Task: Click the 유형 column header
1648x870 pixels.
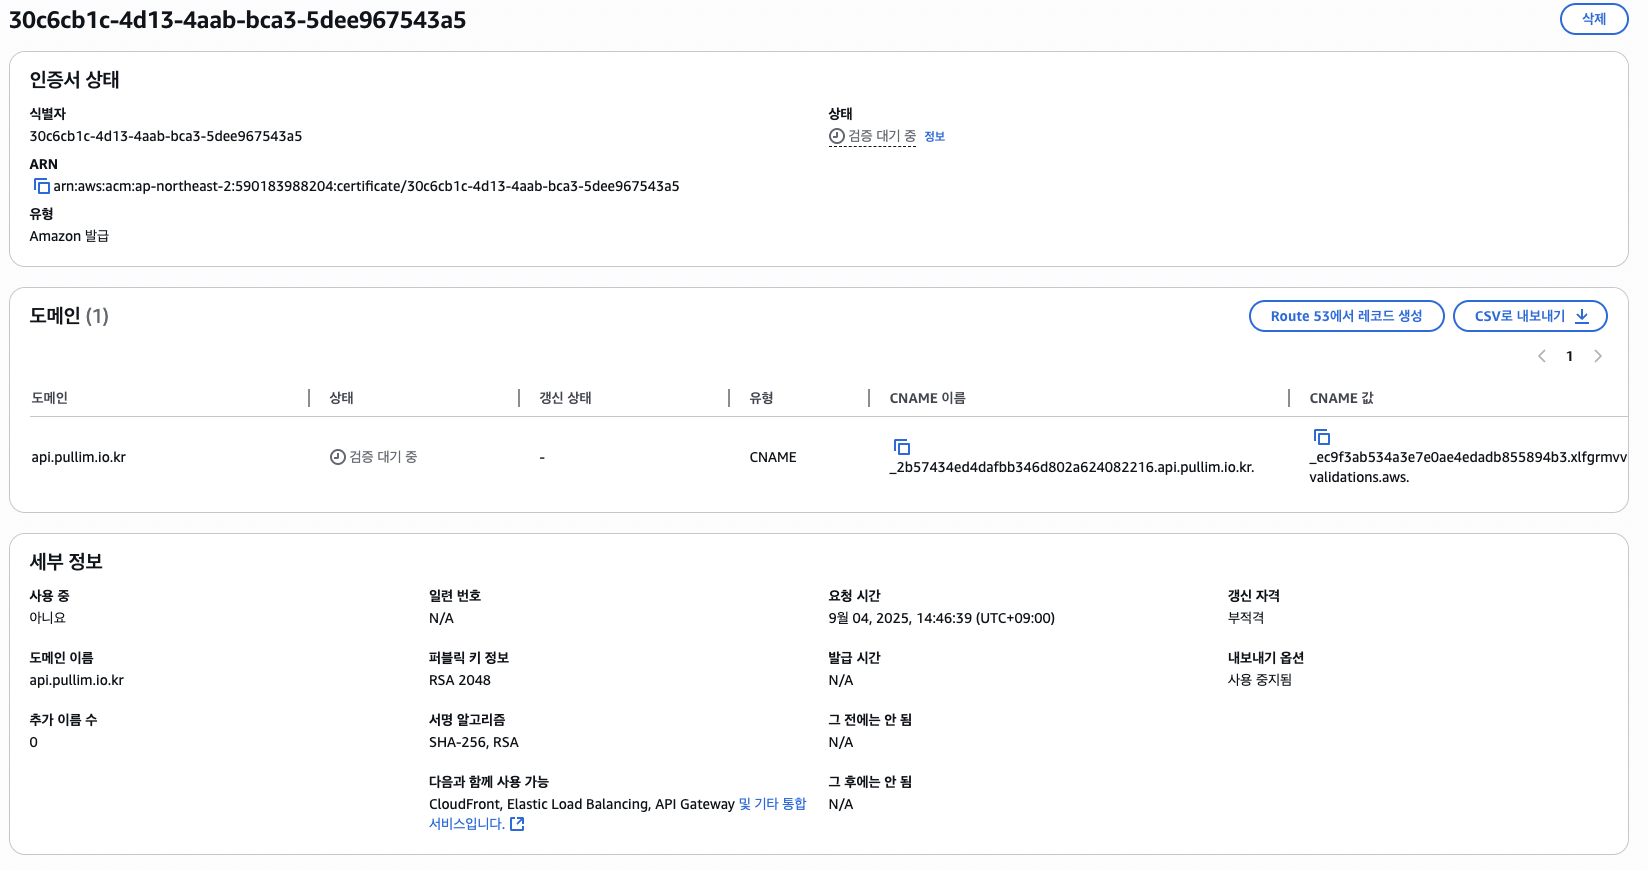Action: (761, 398)
